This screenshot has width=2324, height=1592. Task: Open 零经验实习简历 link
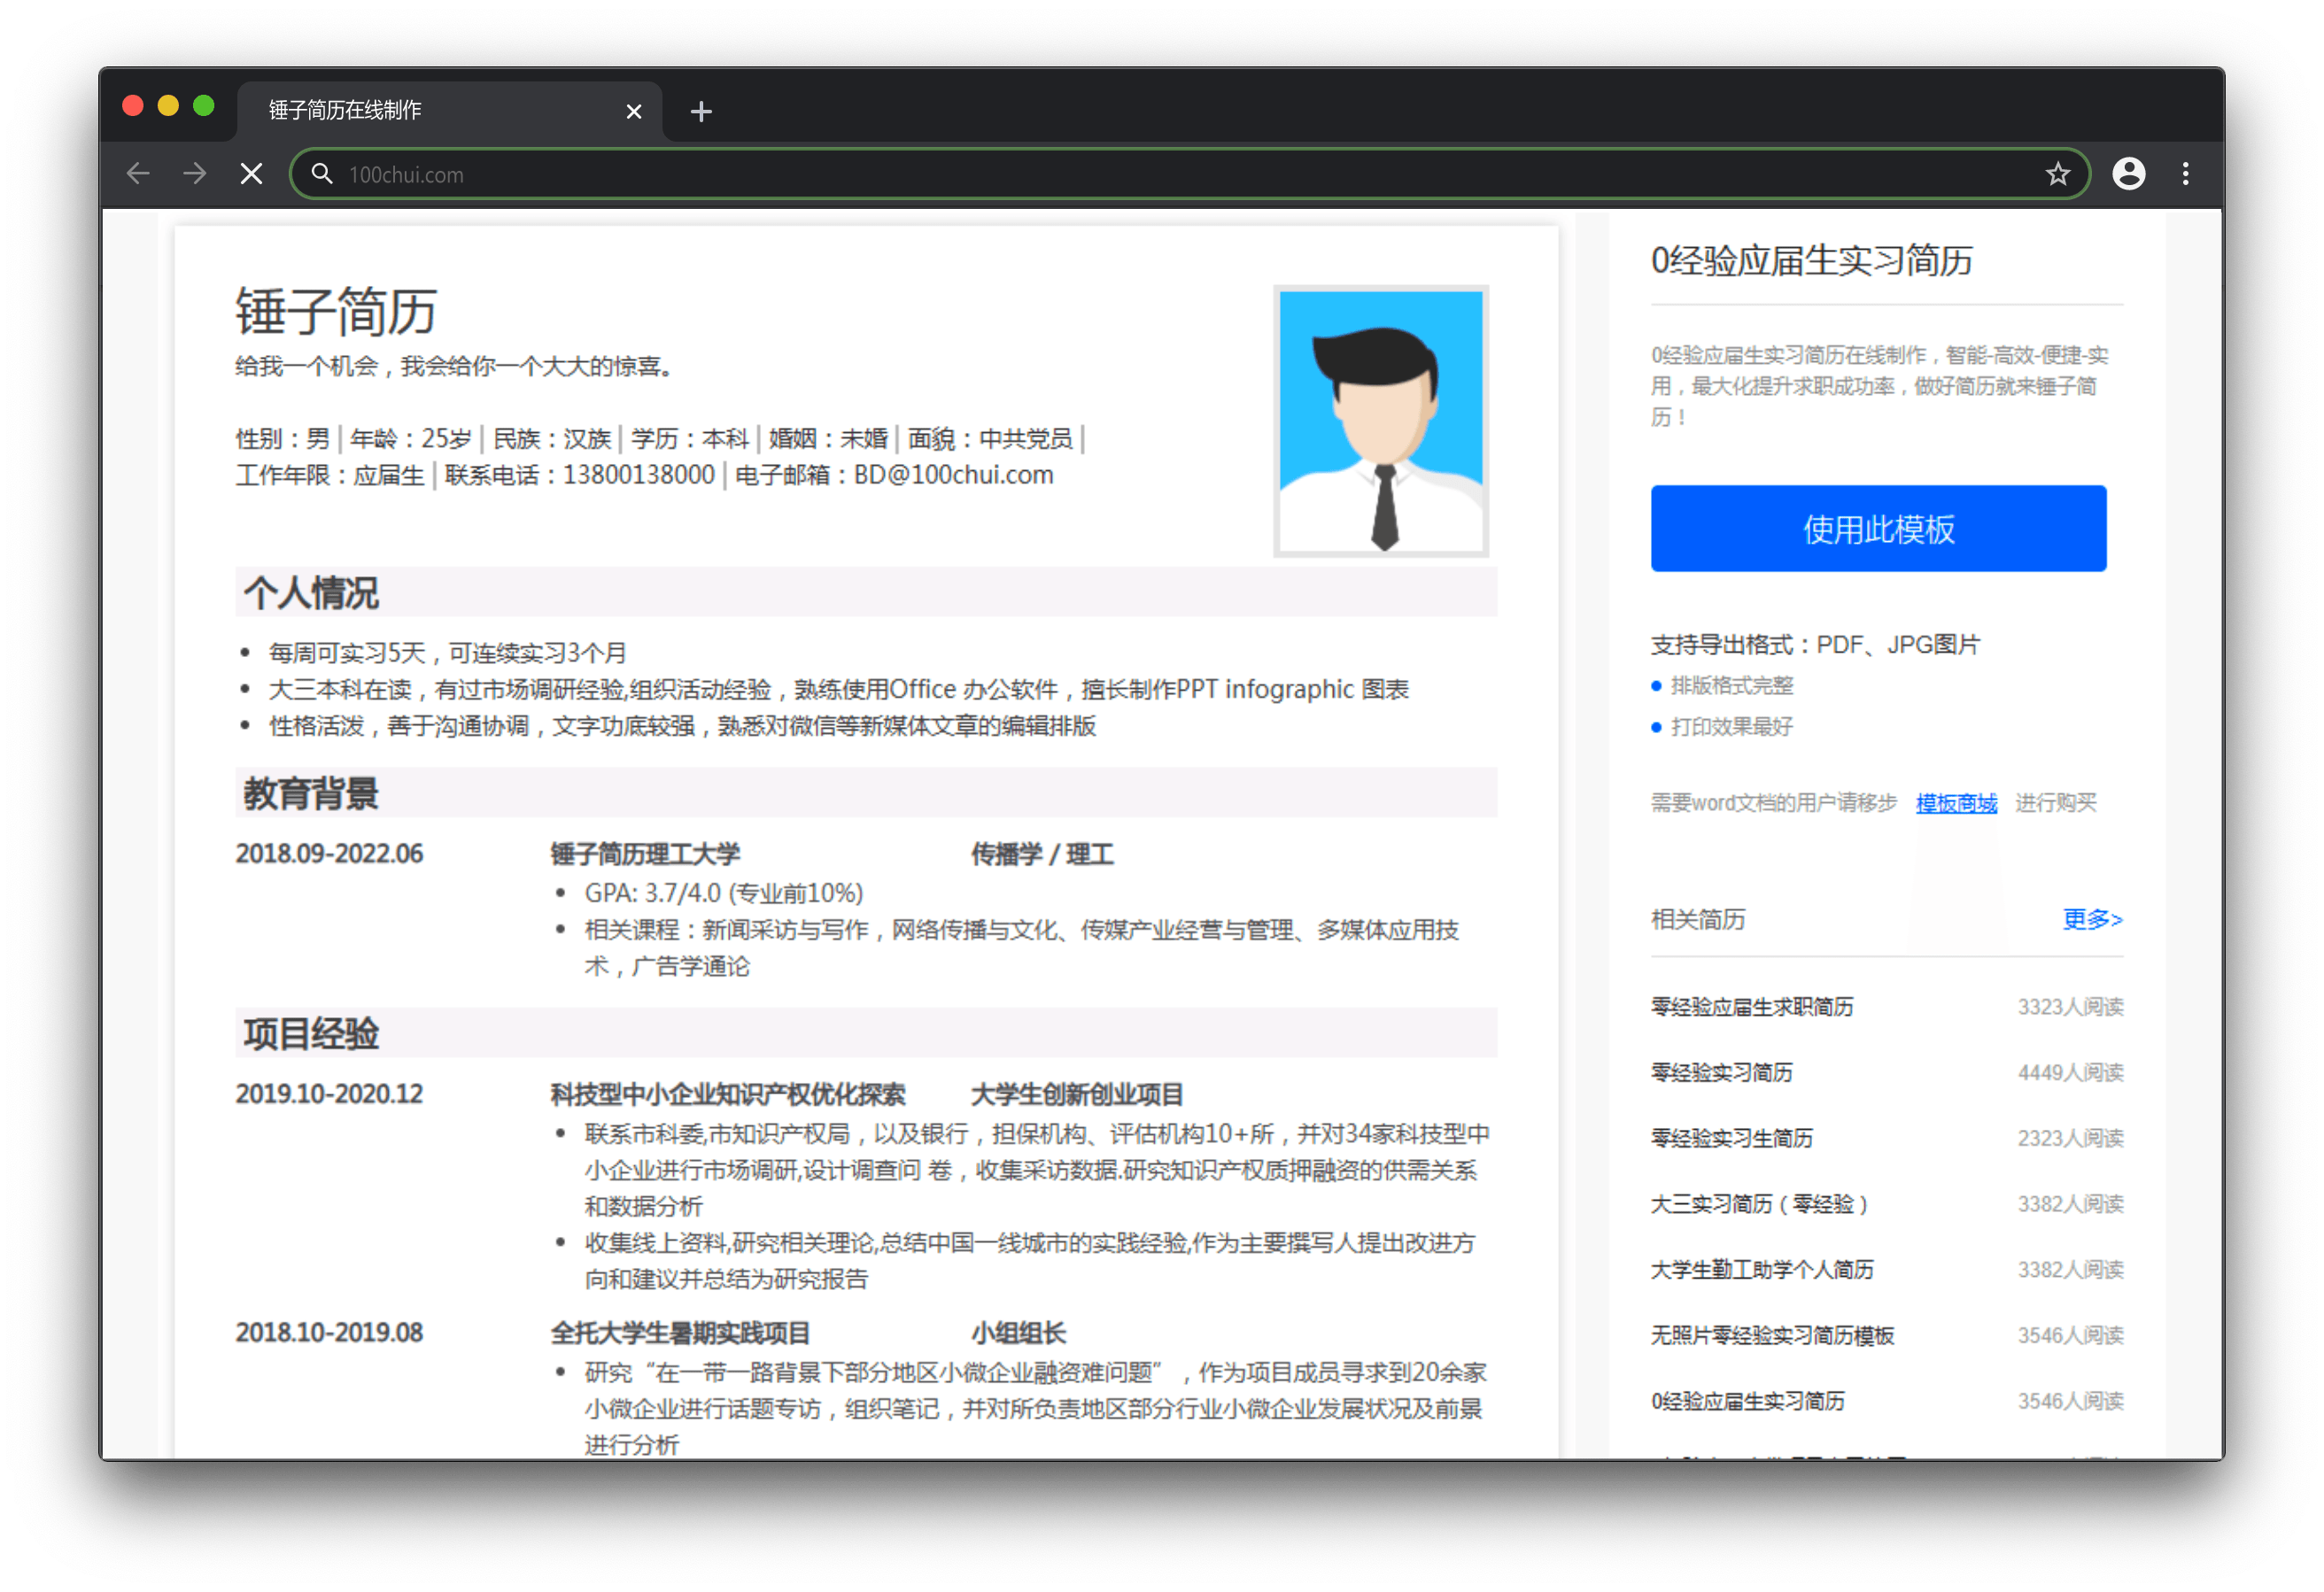click(1721, 1073)
